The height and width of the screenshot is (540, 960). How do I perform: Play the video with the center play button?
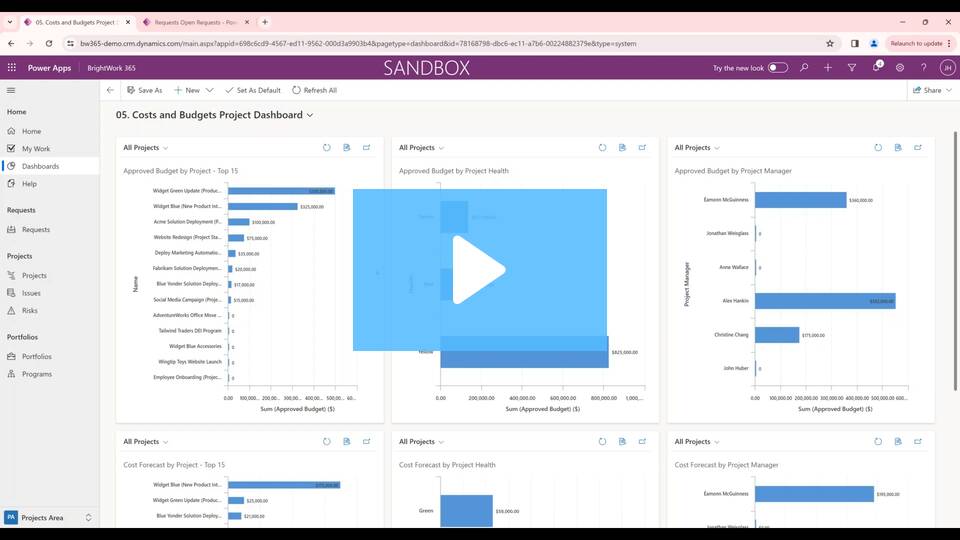coord(479,270)
